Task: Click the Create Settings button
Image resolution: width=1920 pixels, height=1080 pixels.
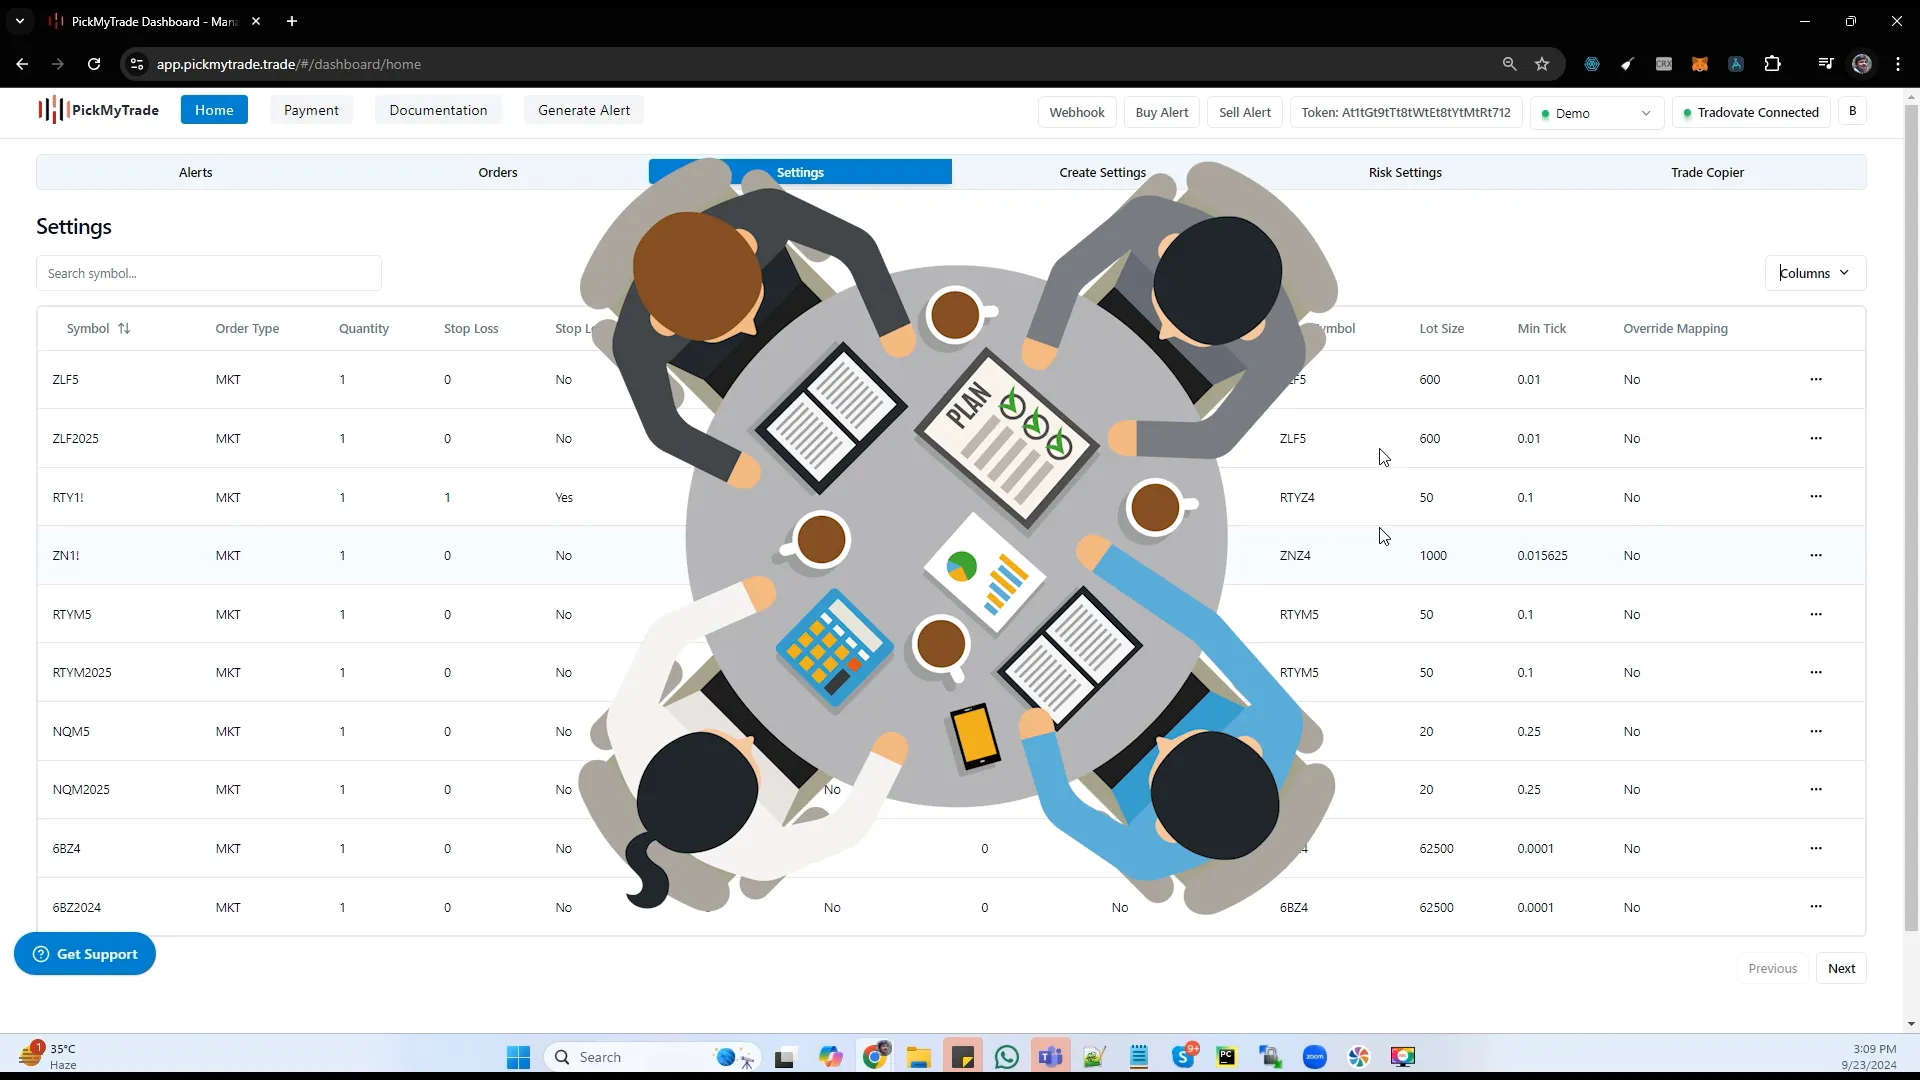Action: pyautogui.click(x=1102, y=171)
